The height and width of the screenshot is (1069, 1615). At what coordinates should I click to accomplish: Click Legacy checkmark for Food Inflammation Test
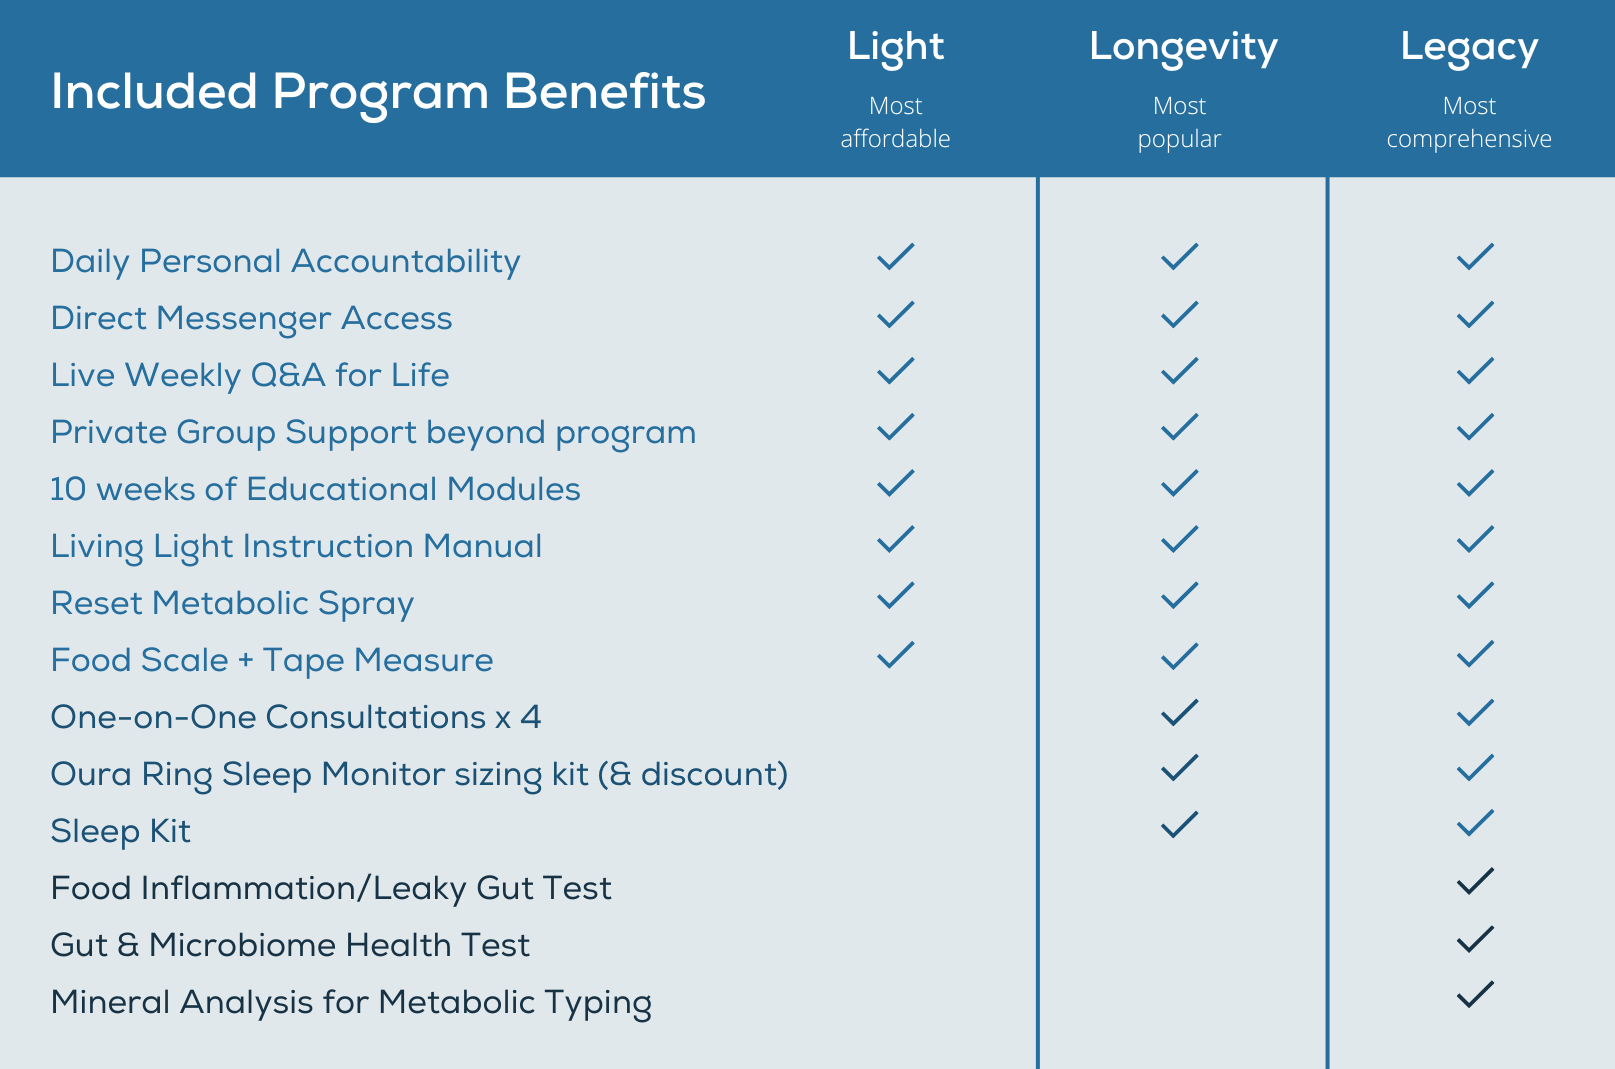click(x=1475, y=882)
